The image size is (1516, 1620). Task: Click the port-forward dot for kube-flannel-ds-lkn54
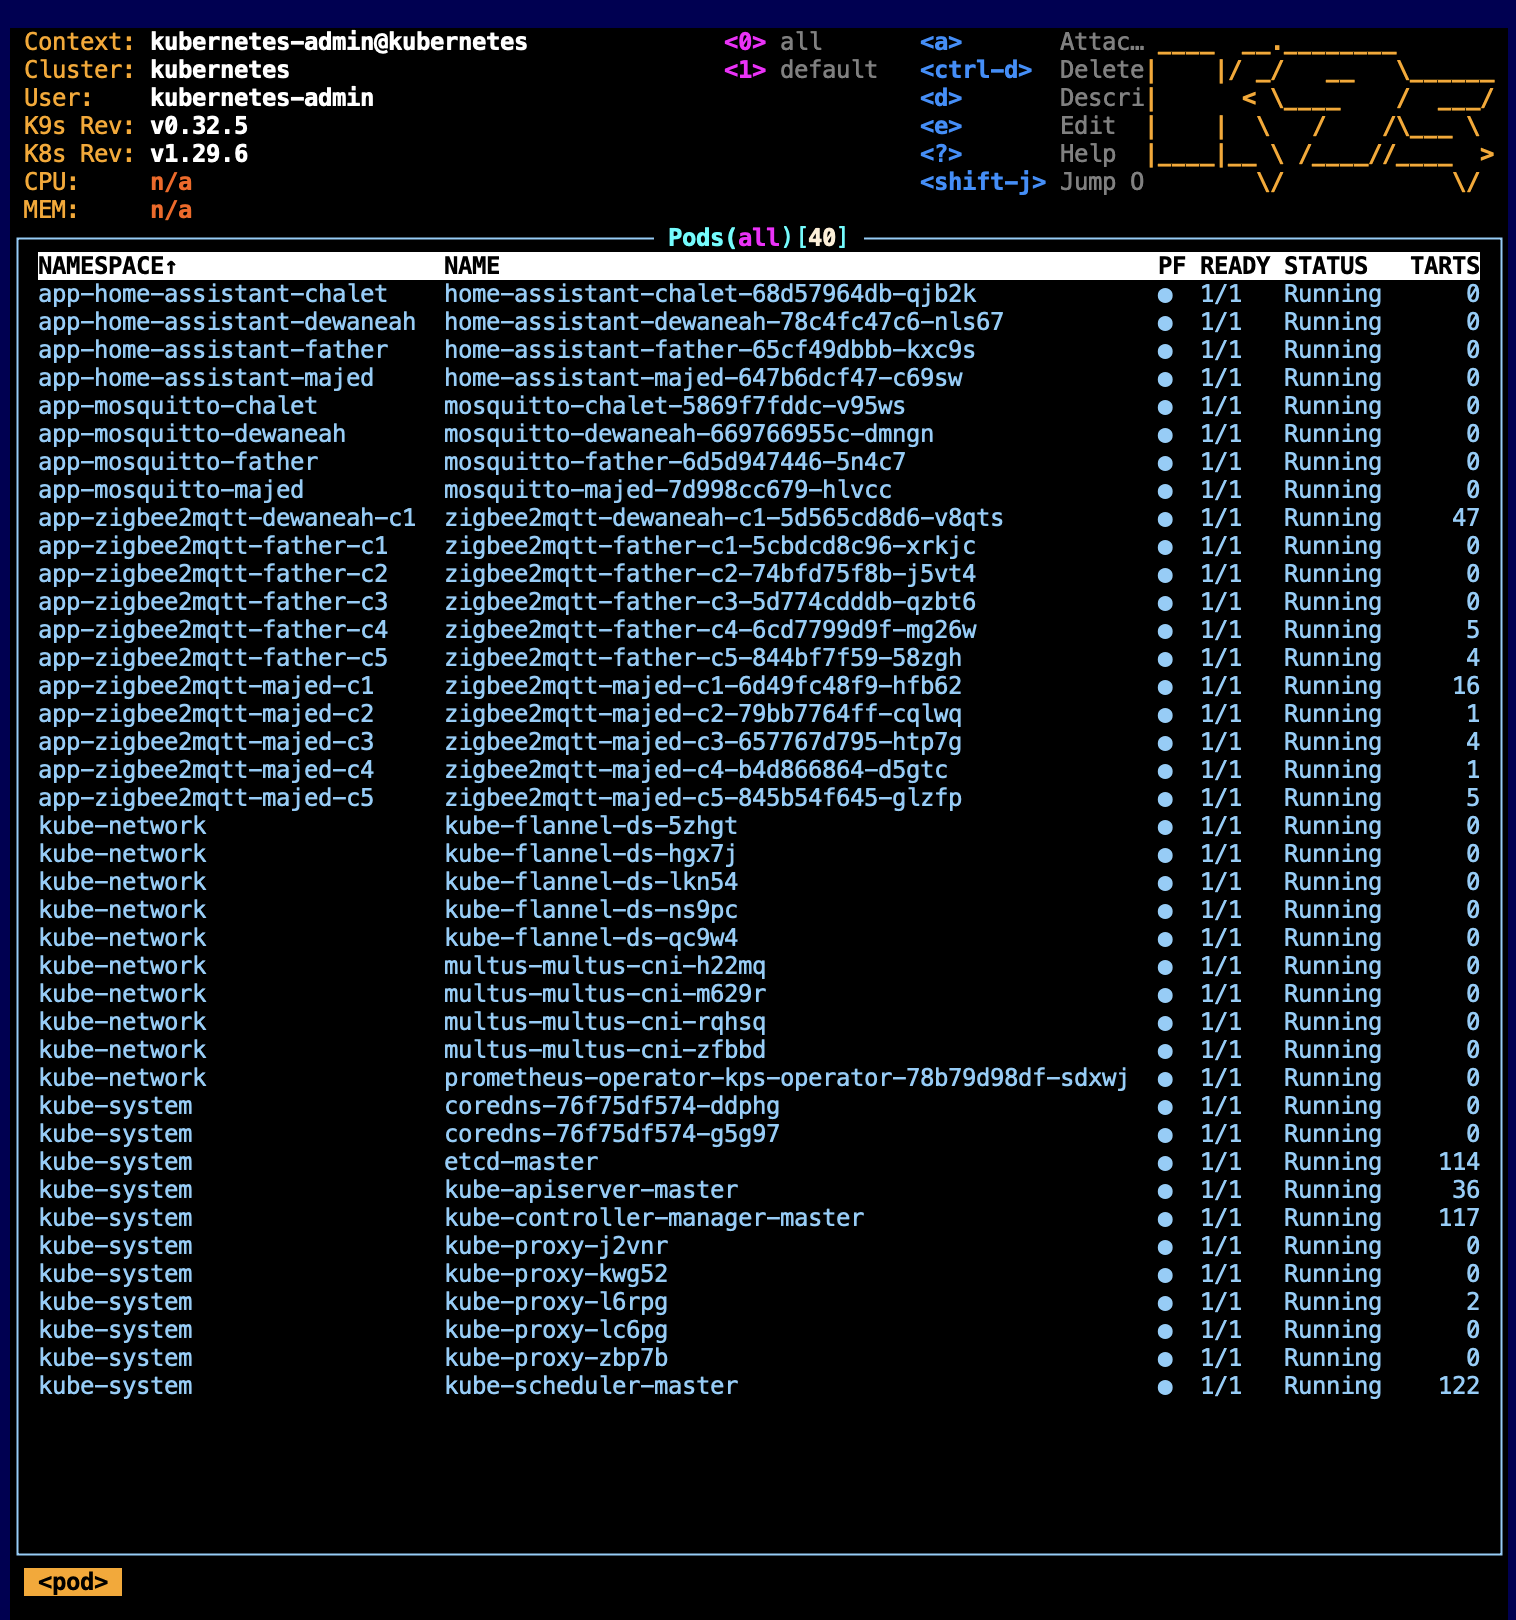click(x=1165, y=883)
